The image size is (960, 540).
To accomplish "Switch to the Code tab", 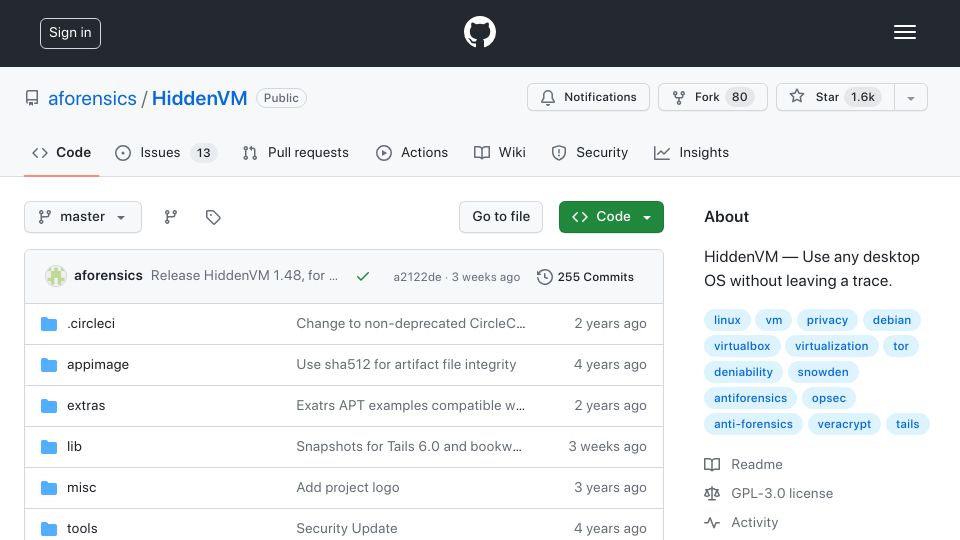I will click(x=62, y=152).
